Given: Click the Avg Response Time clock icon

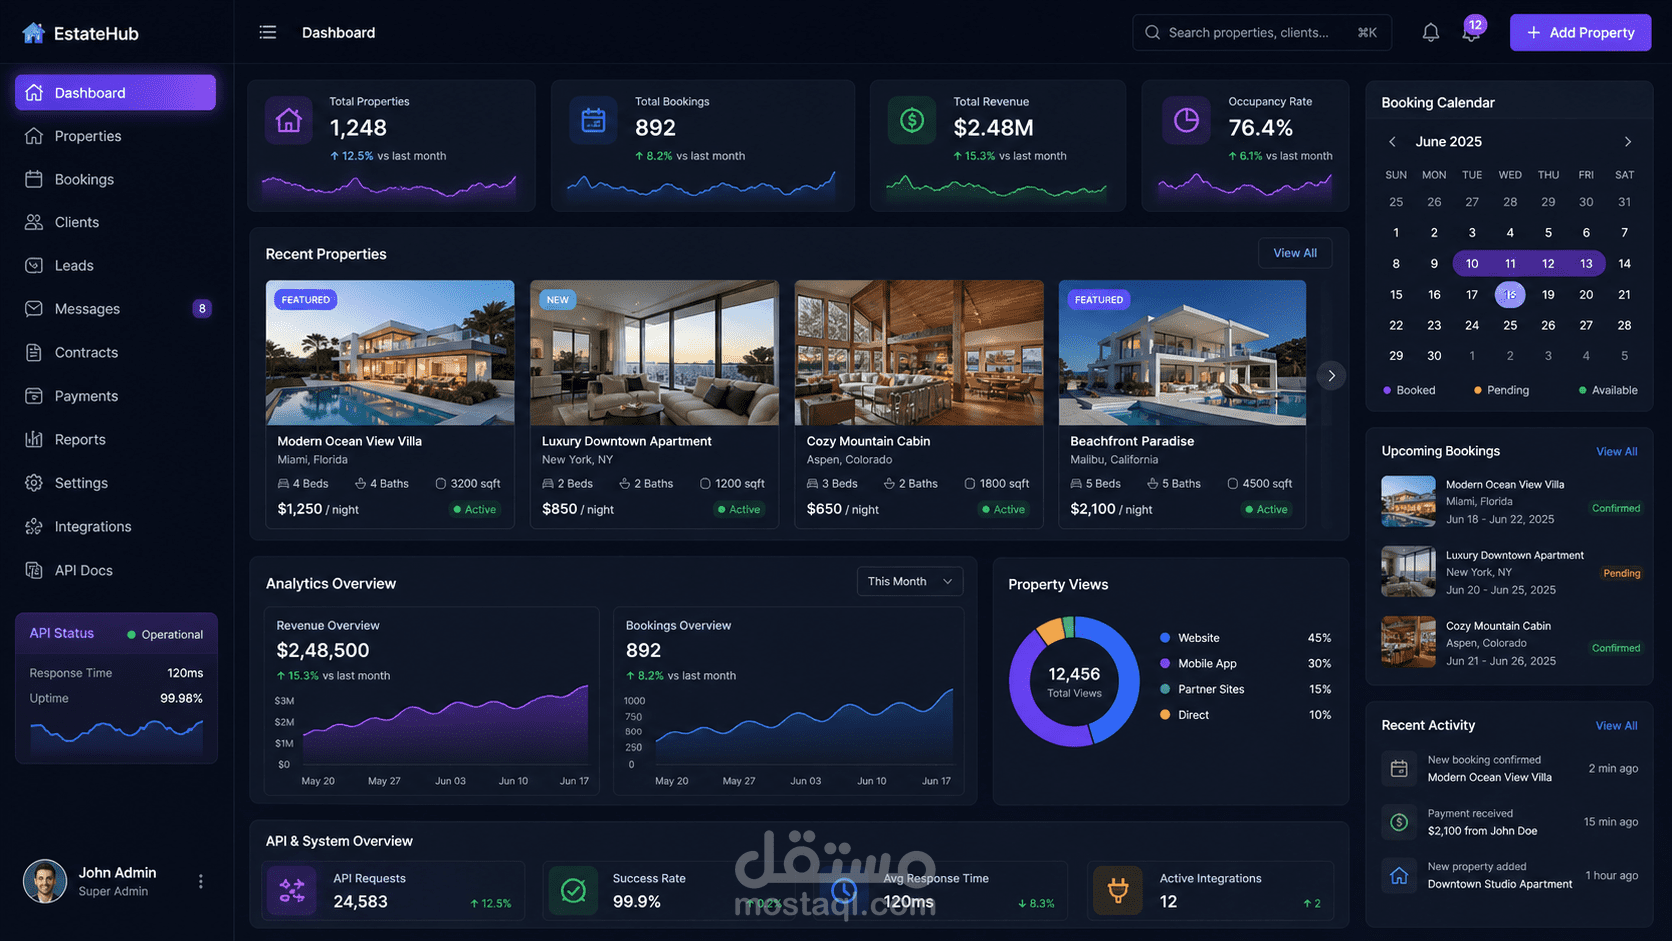Looking at the screenshot, I should tap(844, 890).
